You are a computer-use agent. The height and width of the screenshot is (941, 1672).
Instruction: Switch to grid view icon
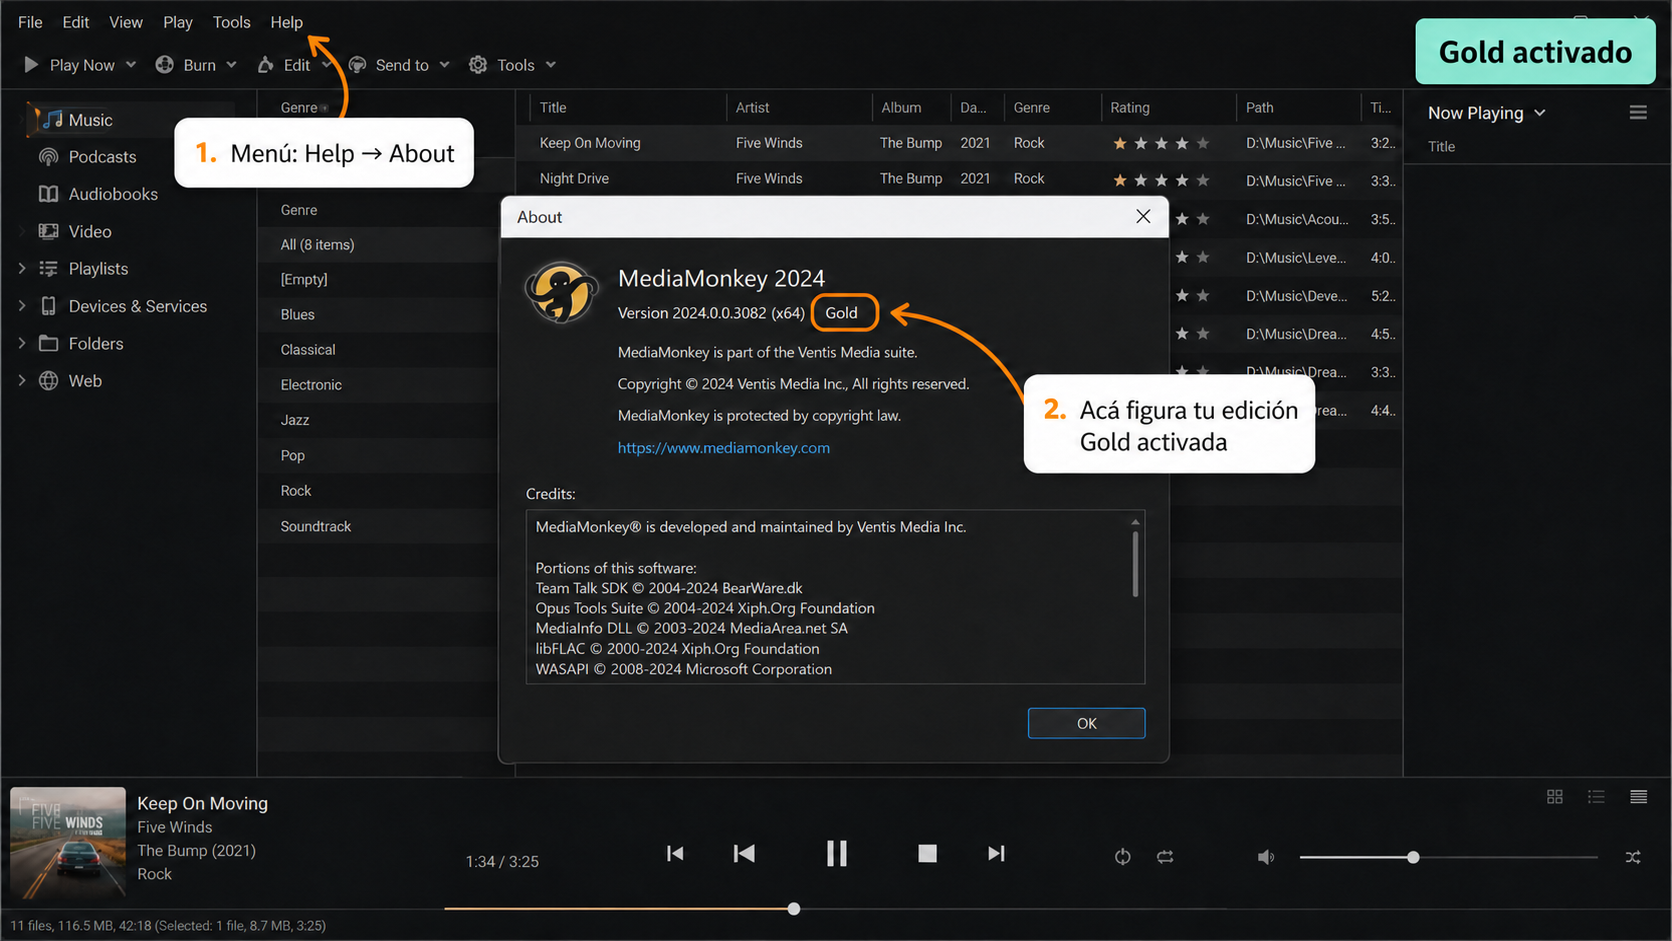point(1555,797)
